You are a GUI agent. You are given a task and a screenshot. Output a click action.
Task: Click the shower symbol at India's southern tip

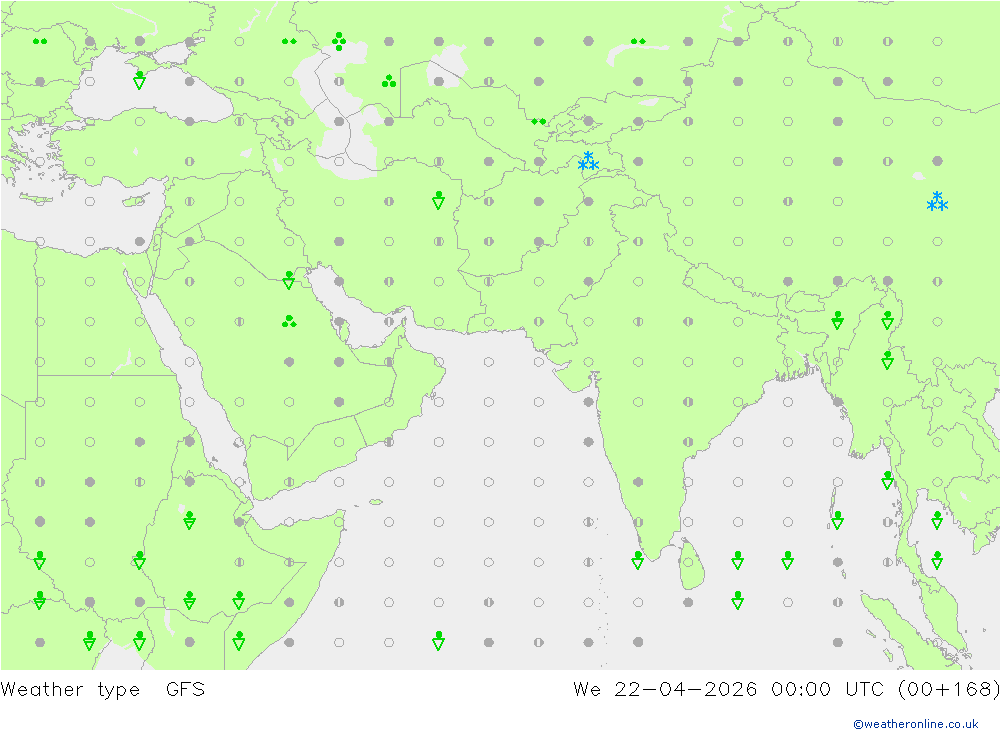coord(638,560)
